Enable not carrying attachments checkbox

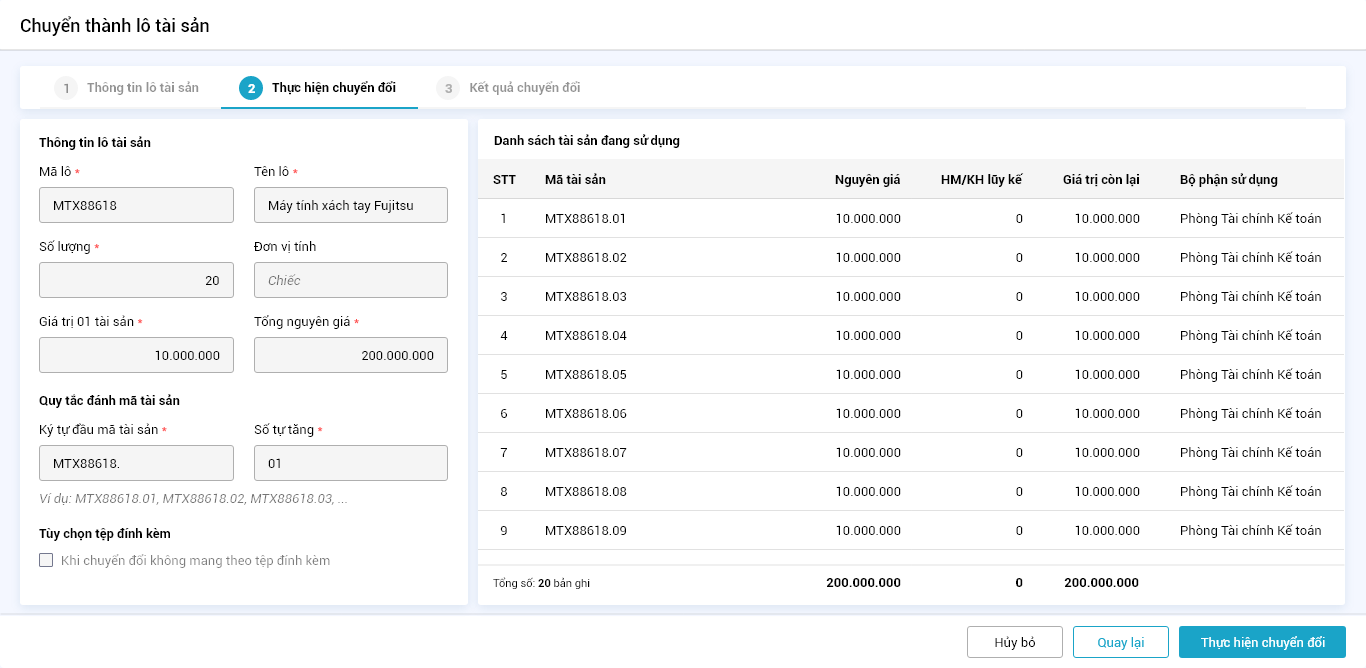click(46, 560)
